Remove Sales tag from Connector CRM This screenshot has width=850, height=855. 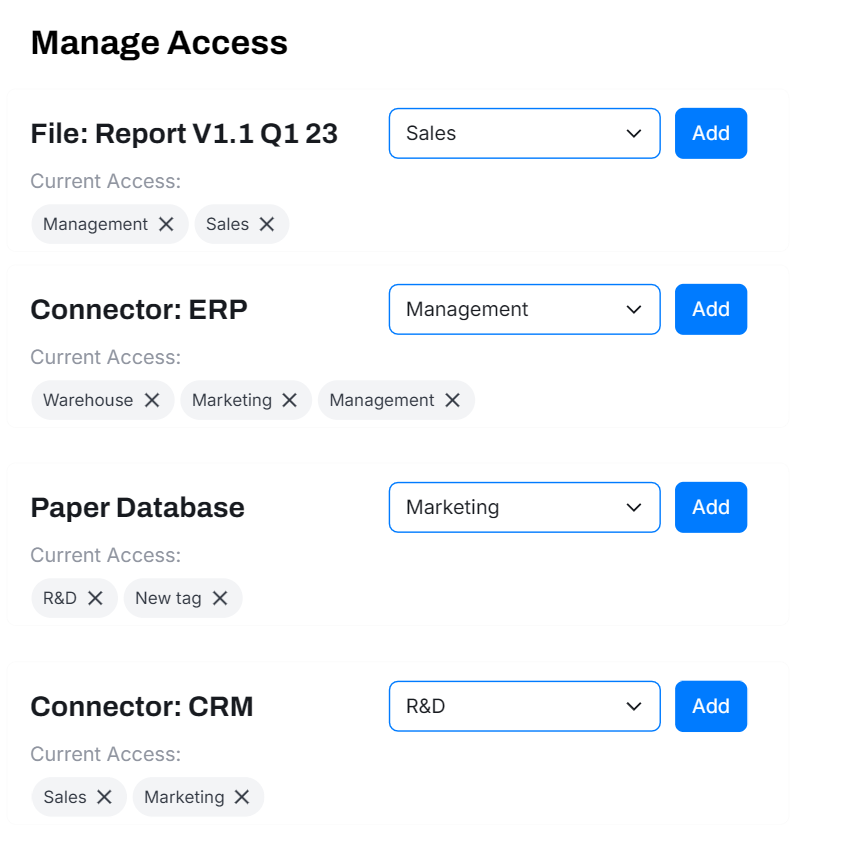[x=105, y=797]
